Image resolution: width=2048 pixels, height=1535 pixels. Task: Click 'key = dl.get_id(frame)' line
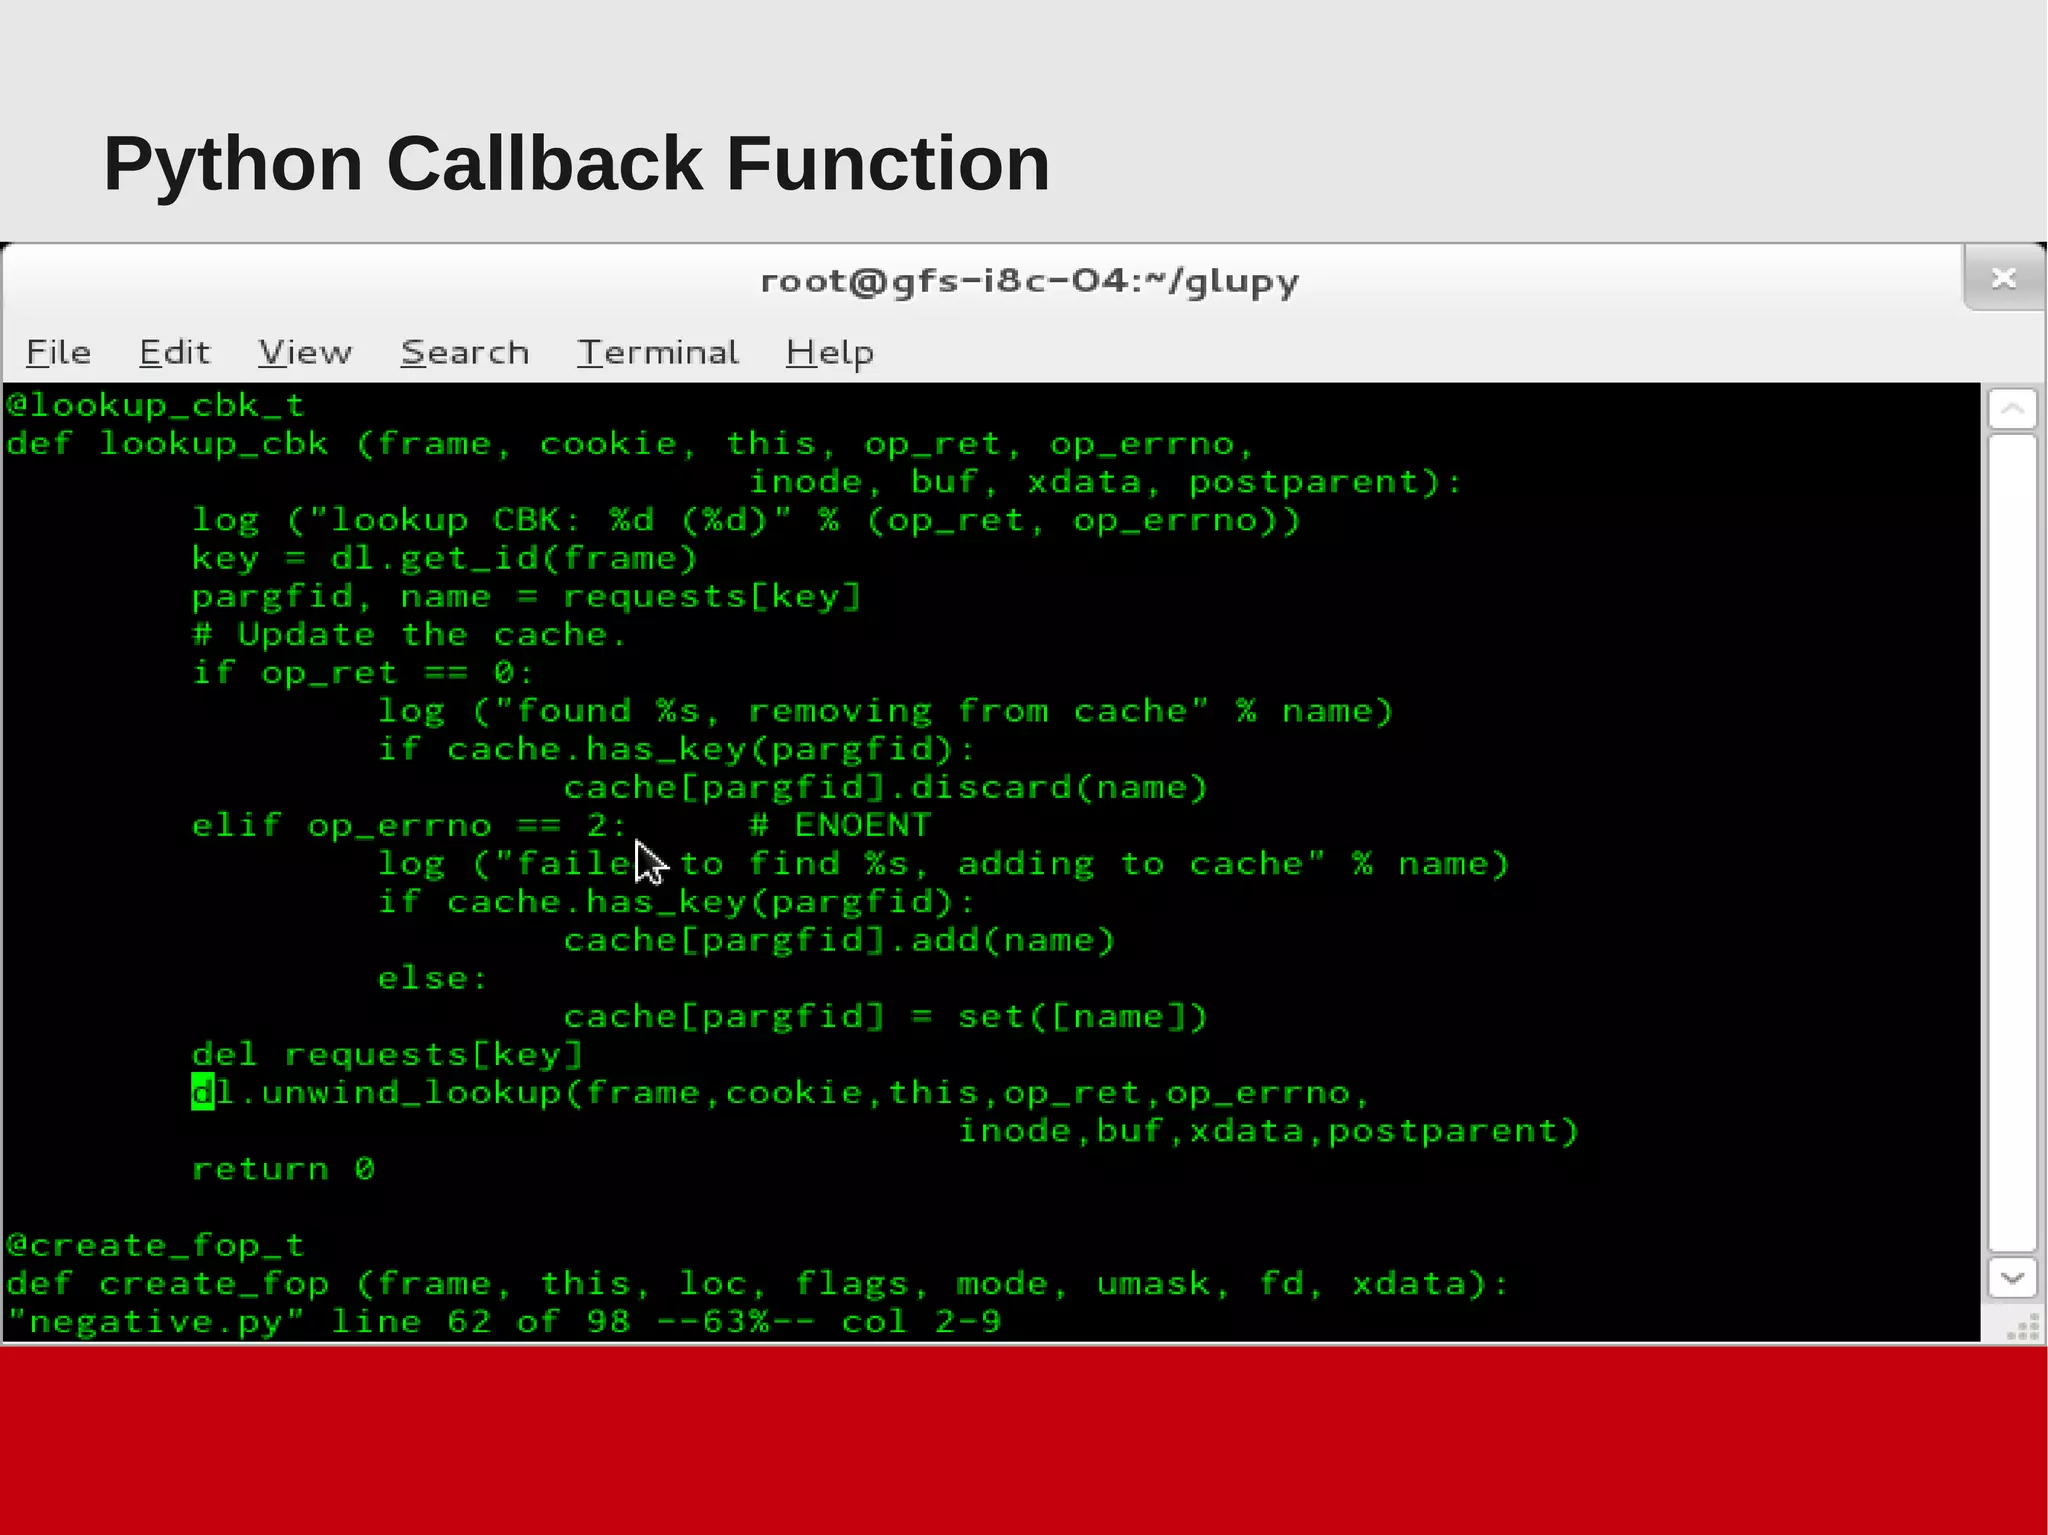point(445,558)
